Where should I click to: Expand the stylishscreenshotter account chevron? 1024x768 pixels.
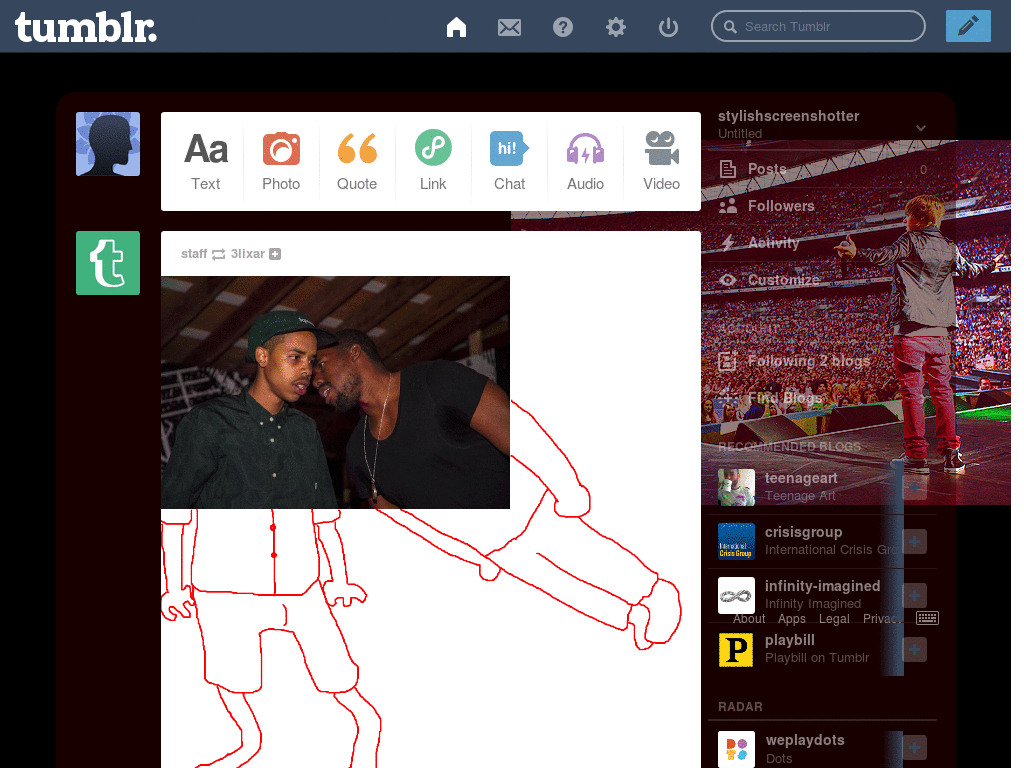[920, 128]
